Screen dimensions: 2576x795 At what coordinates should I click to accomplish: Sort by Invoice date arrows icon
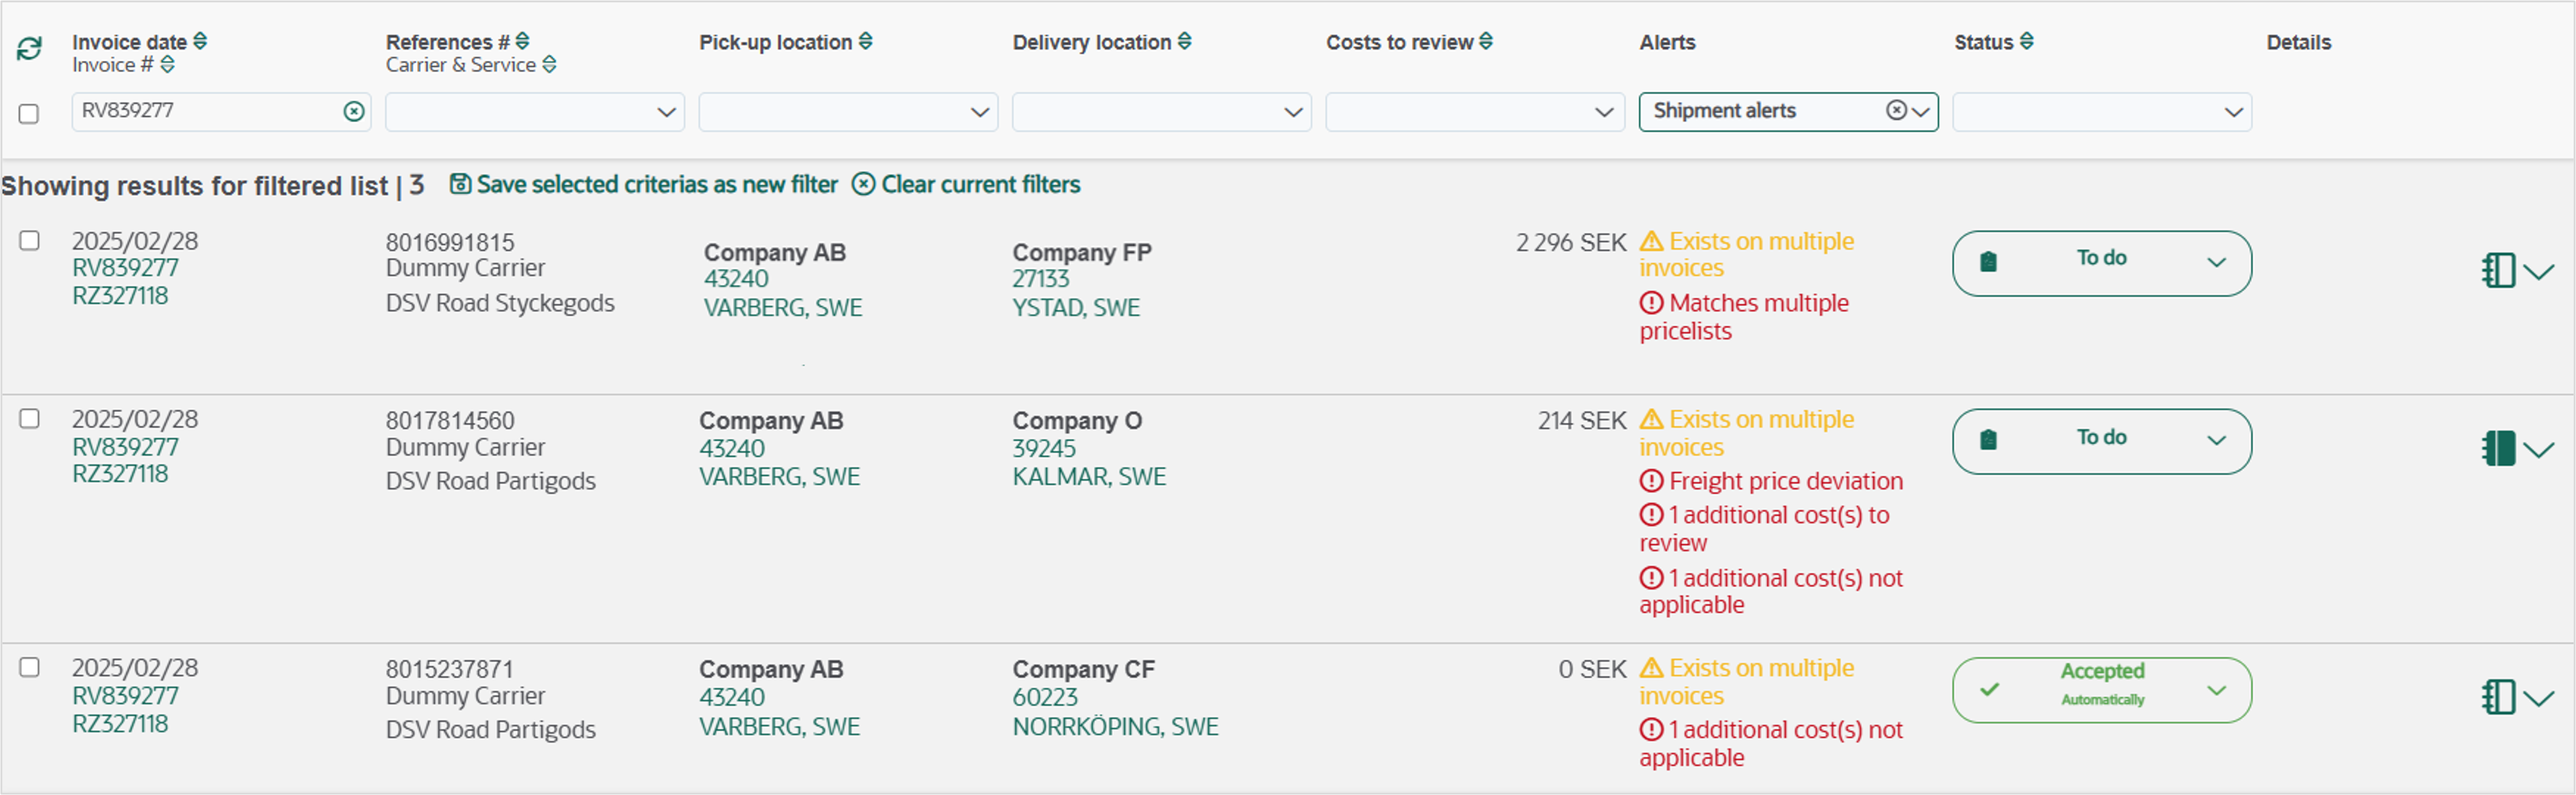point(200,41)
